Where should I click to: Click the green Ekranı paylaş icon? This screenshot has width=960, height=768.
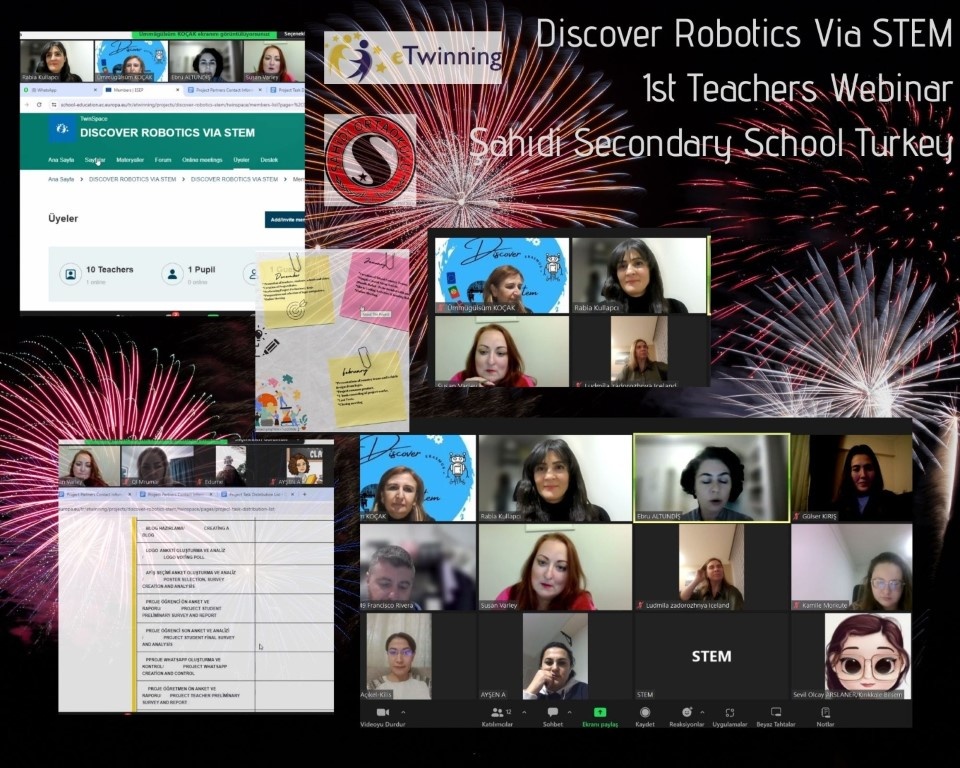(x=600, y=713)
